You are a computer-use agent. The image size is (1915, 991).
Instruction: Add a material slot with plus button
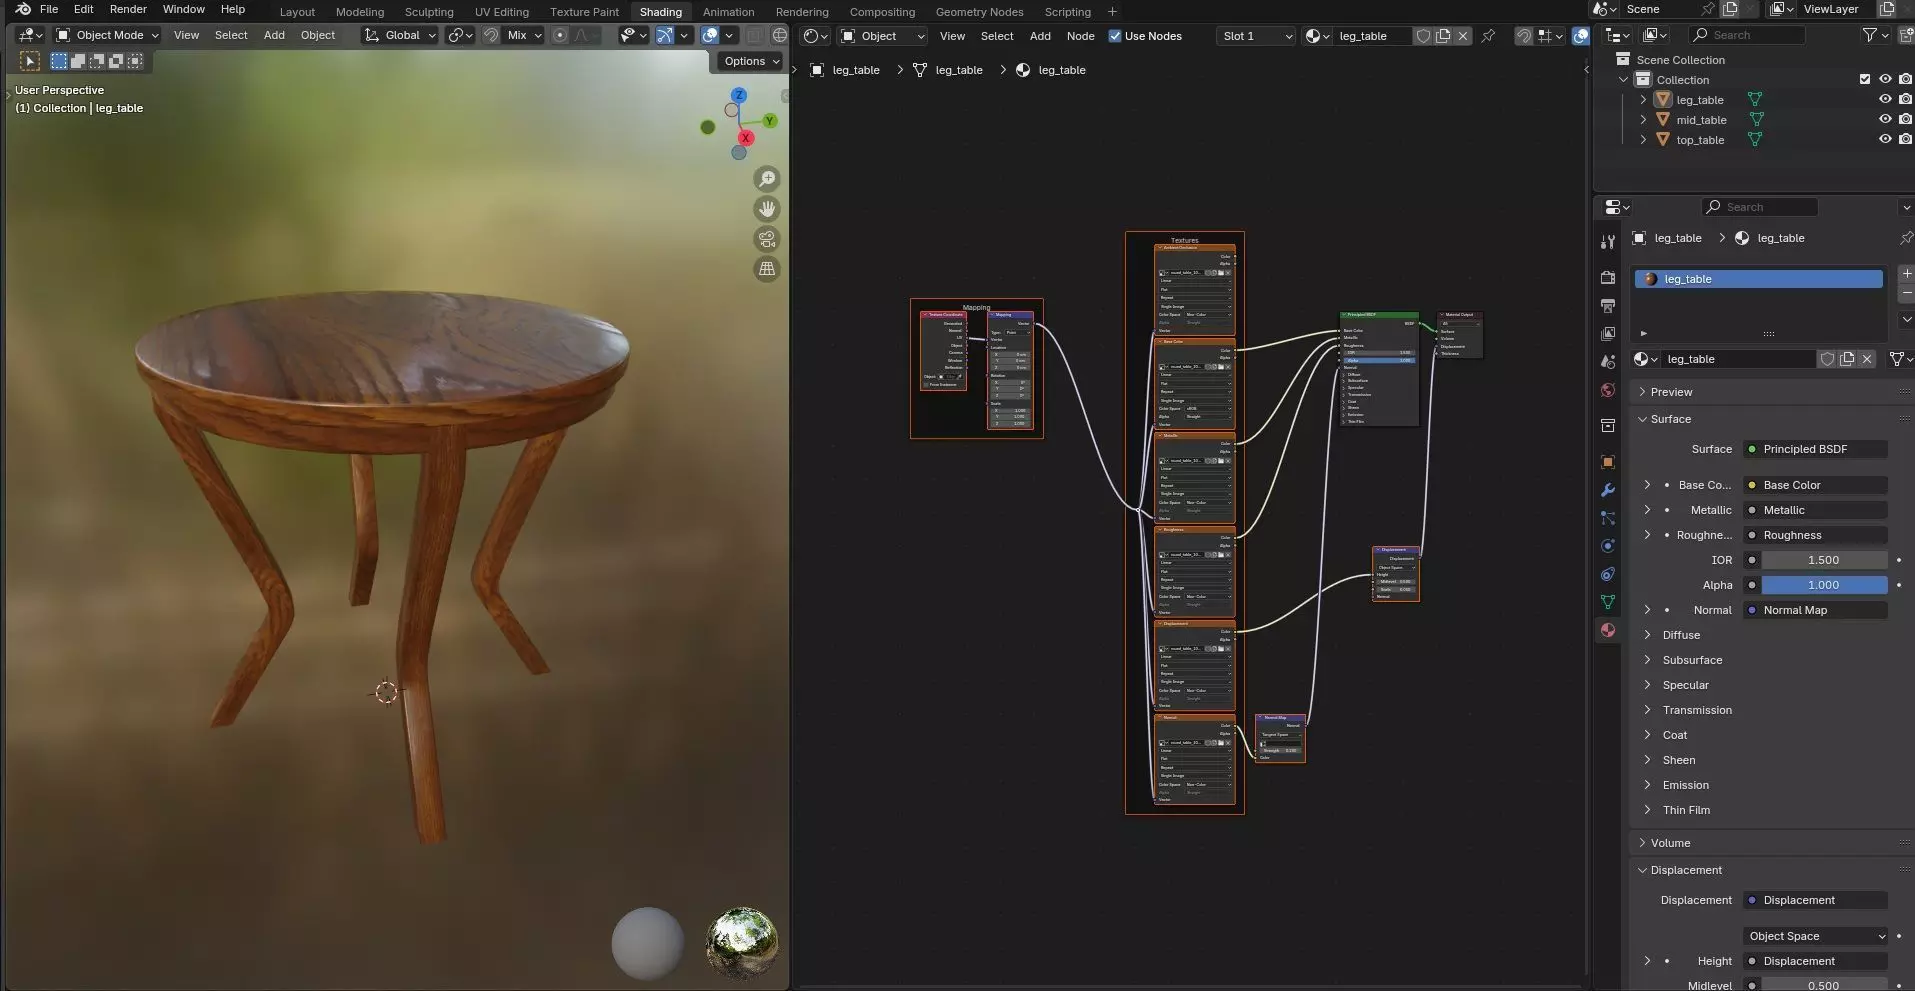1906,273
